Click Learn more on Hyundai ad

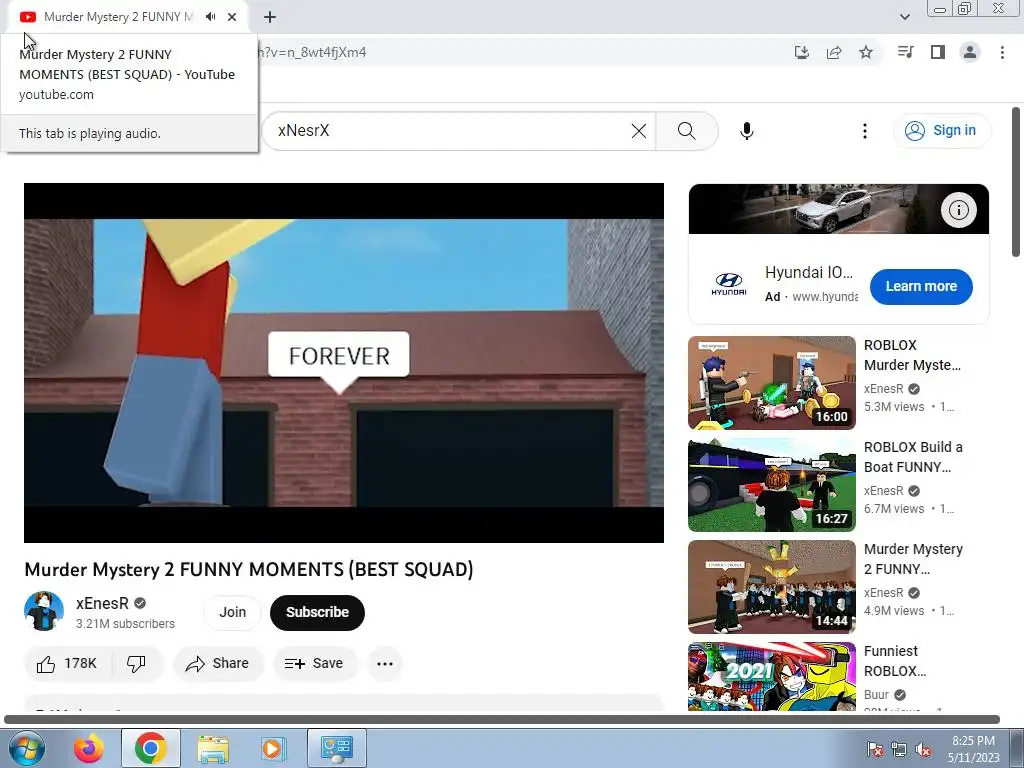click(x=921, y=286)
